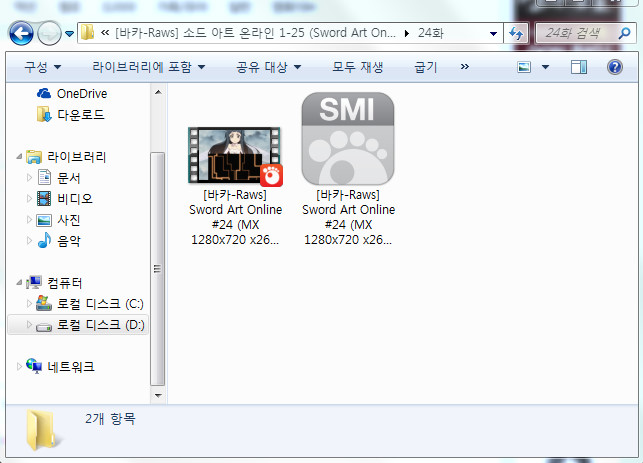Expand 로컬 디스크 (C:) node

(x=29, y=303)
